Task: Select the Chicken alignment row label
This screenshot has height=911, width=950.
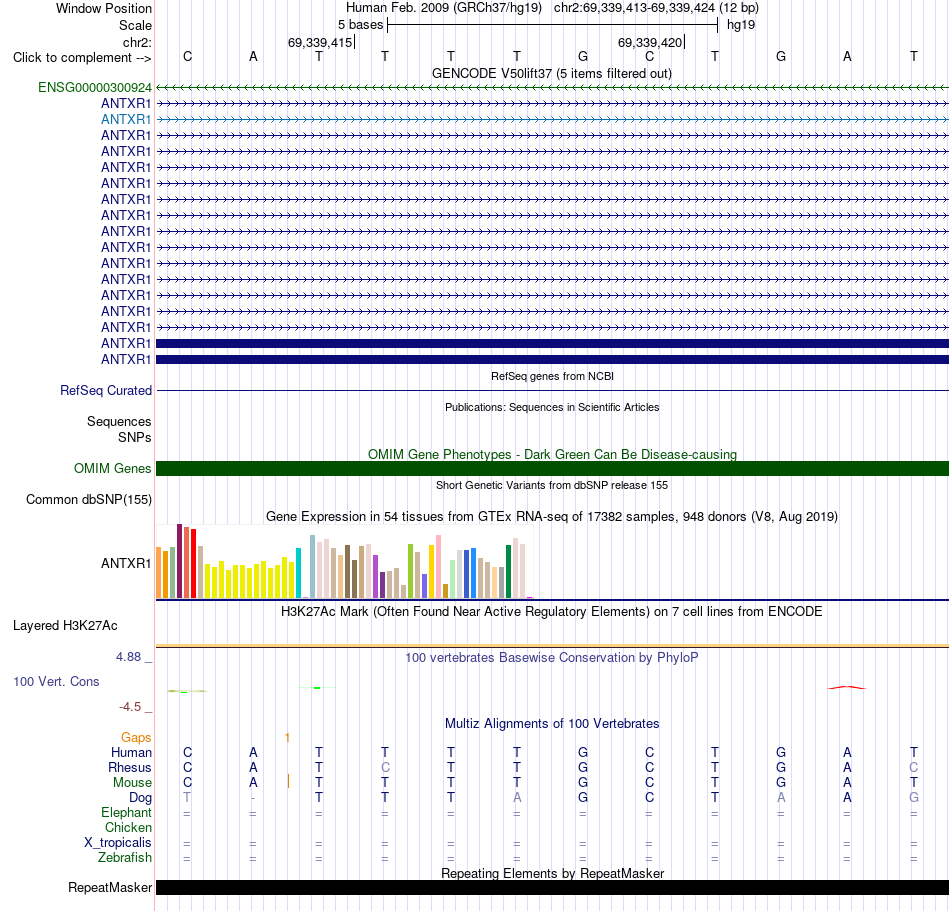Action: pyautogui.click(x=128, y=827)
